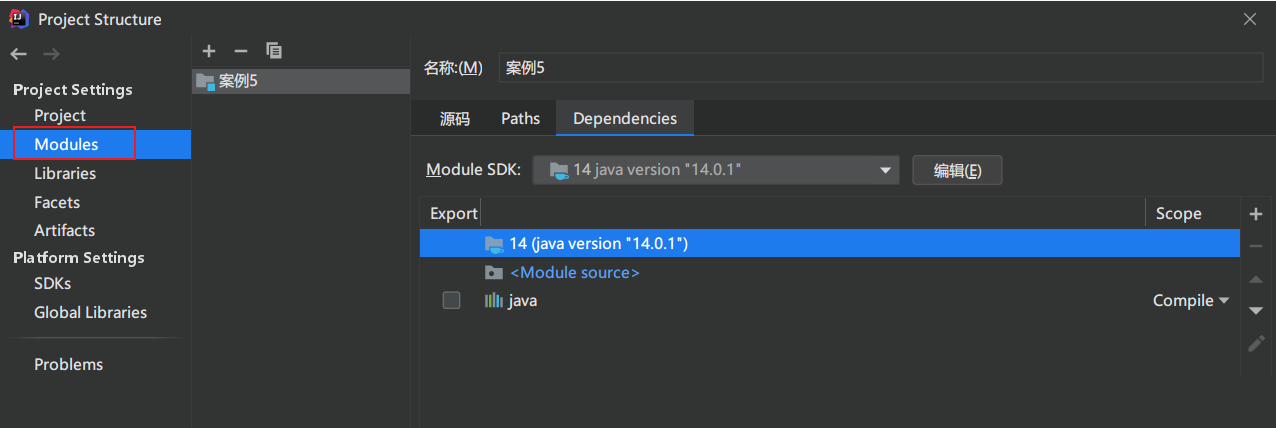Copy the selected module
The image size is (1276, 428).
(x=273, y=51)
